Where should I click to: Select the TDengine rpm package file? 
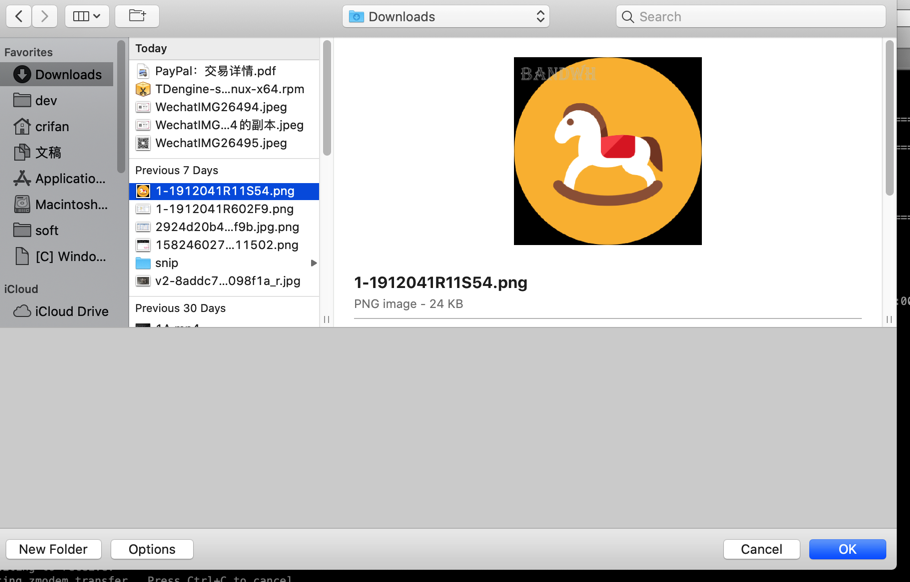coord(224,89)
